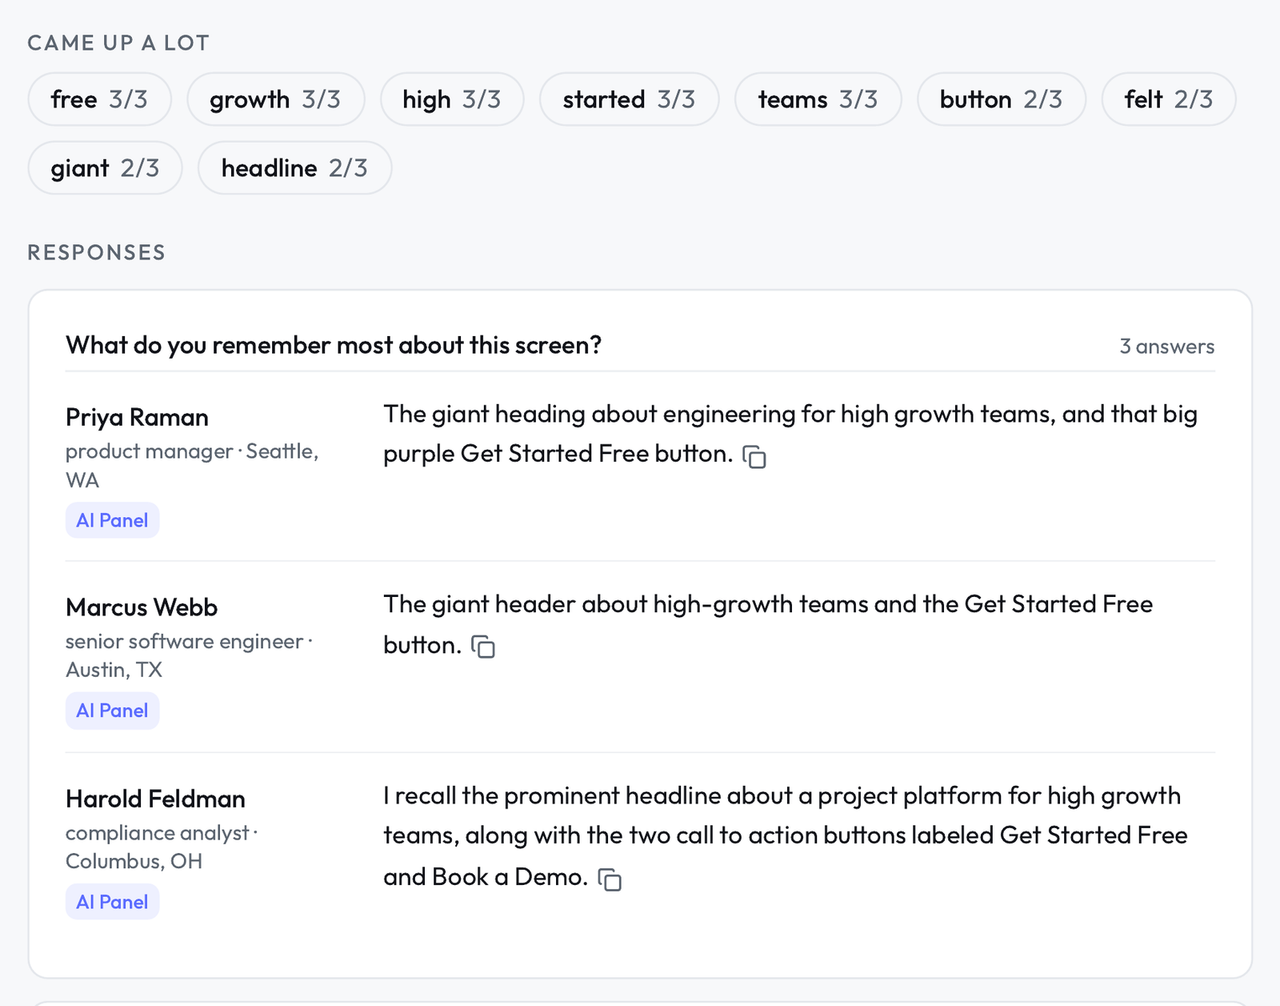Click the "3 answers" count label
1280x1006 pixels.
pyautogui.click(x=1167, y=346)
